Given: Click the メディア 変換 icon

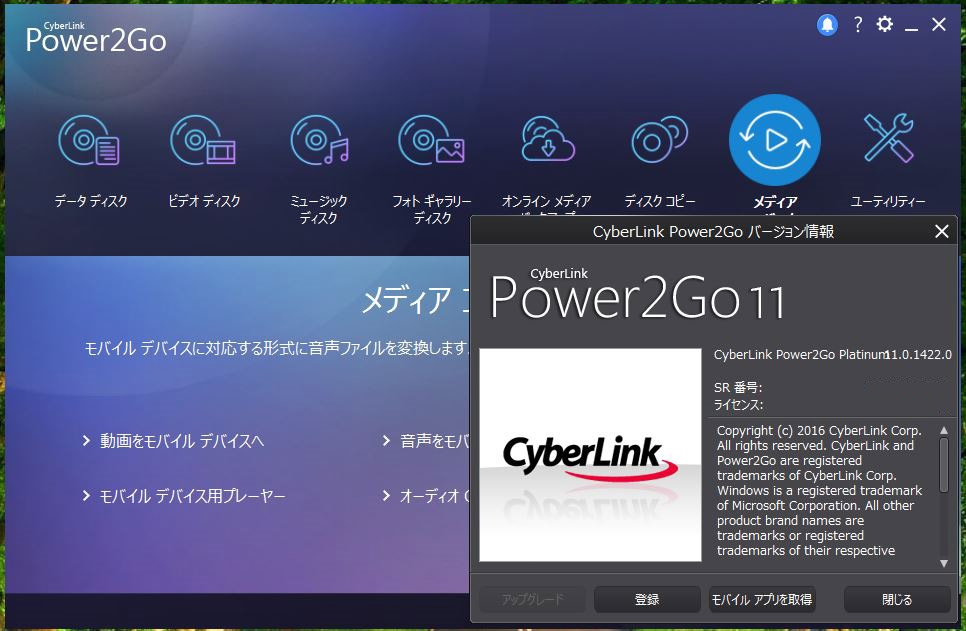Looking at the screenshot, I should (x=774, y=140).
